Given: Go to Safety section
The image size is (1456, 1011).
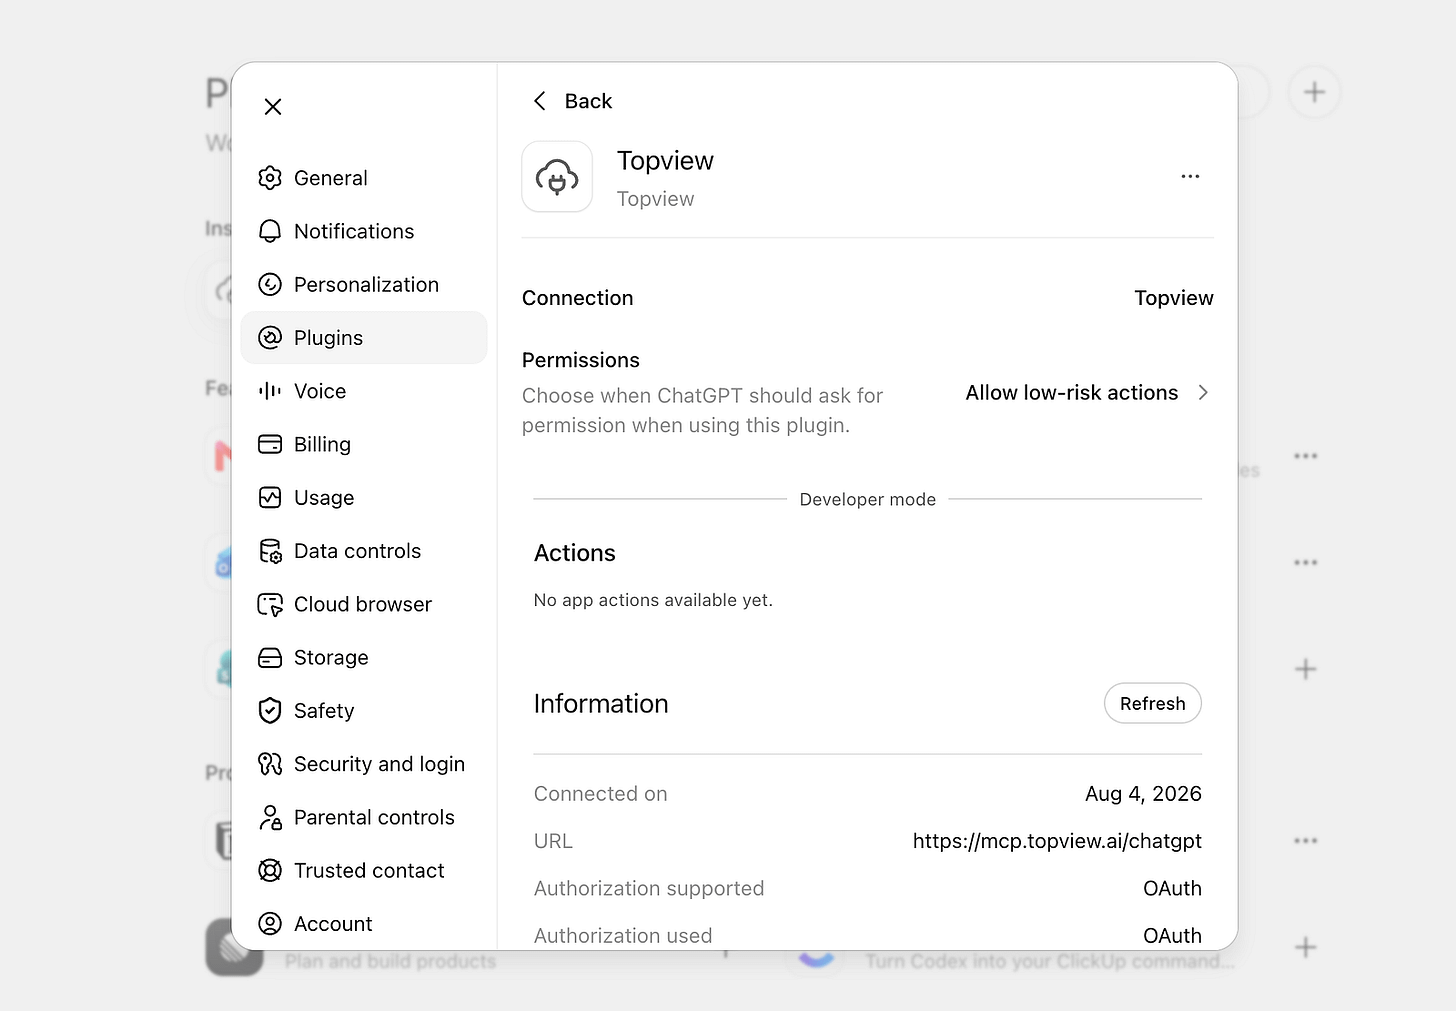Looking at the screenshot, I should pos(364,710).
